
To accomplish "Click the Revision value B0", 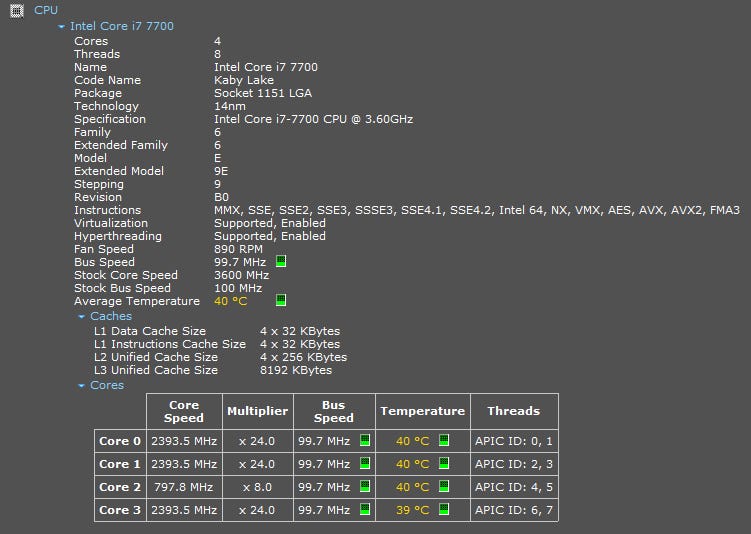I will tap(221, 197).
